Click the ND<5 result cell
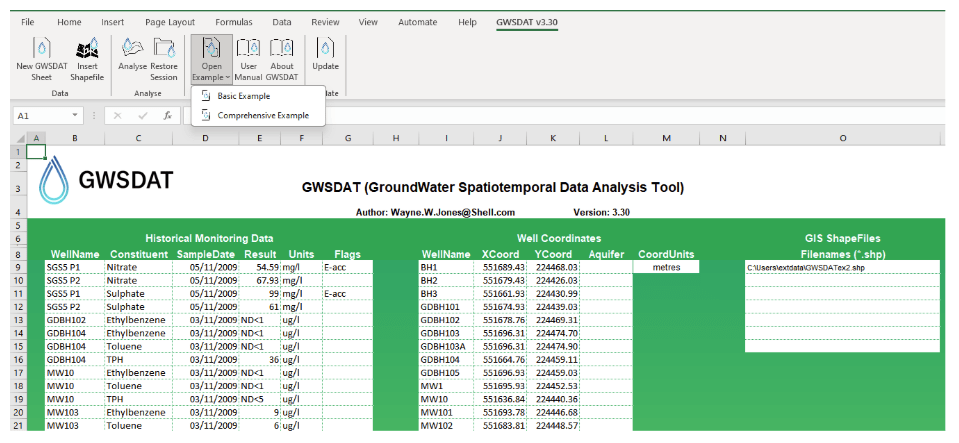Screen dimensions: 959x443 (260, 399)
